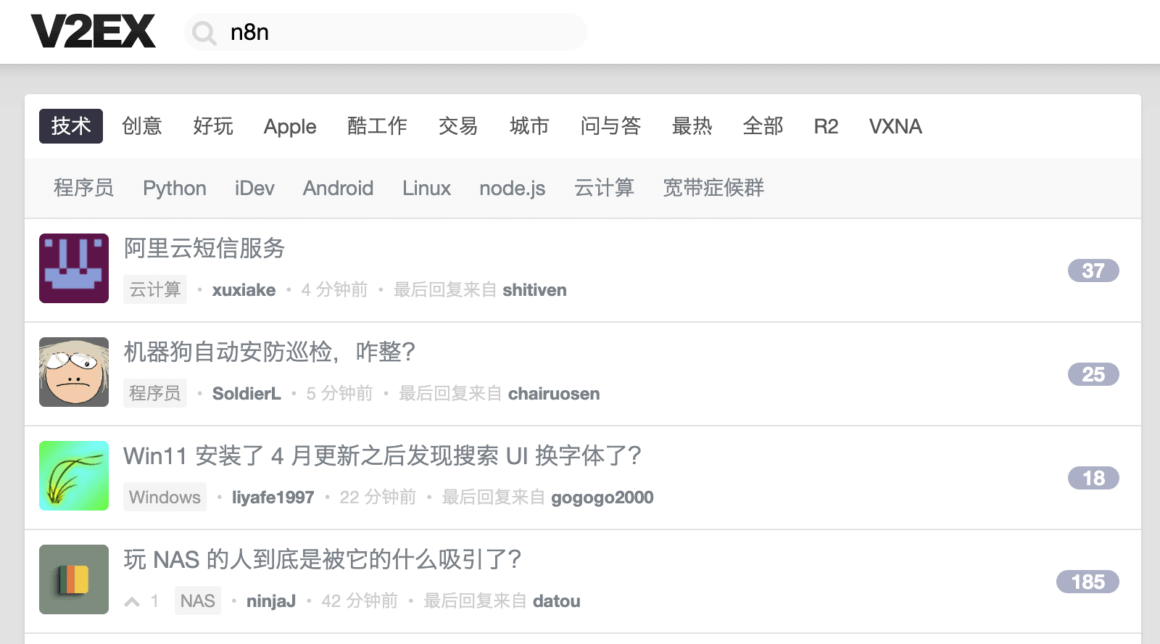Open the topic 玩 NAS 的人到底是被它的什么吸引了？
Screen dimensions: 1160x644
pos(323,559)
